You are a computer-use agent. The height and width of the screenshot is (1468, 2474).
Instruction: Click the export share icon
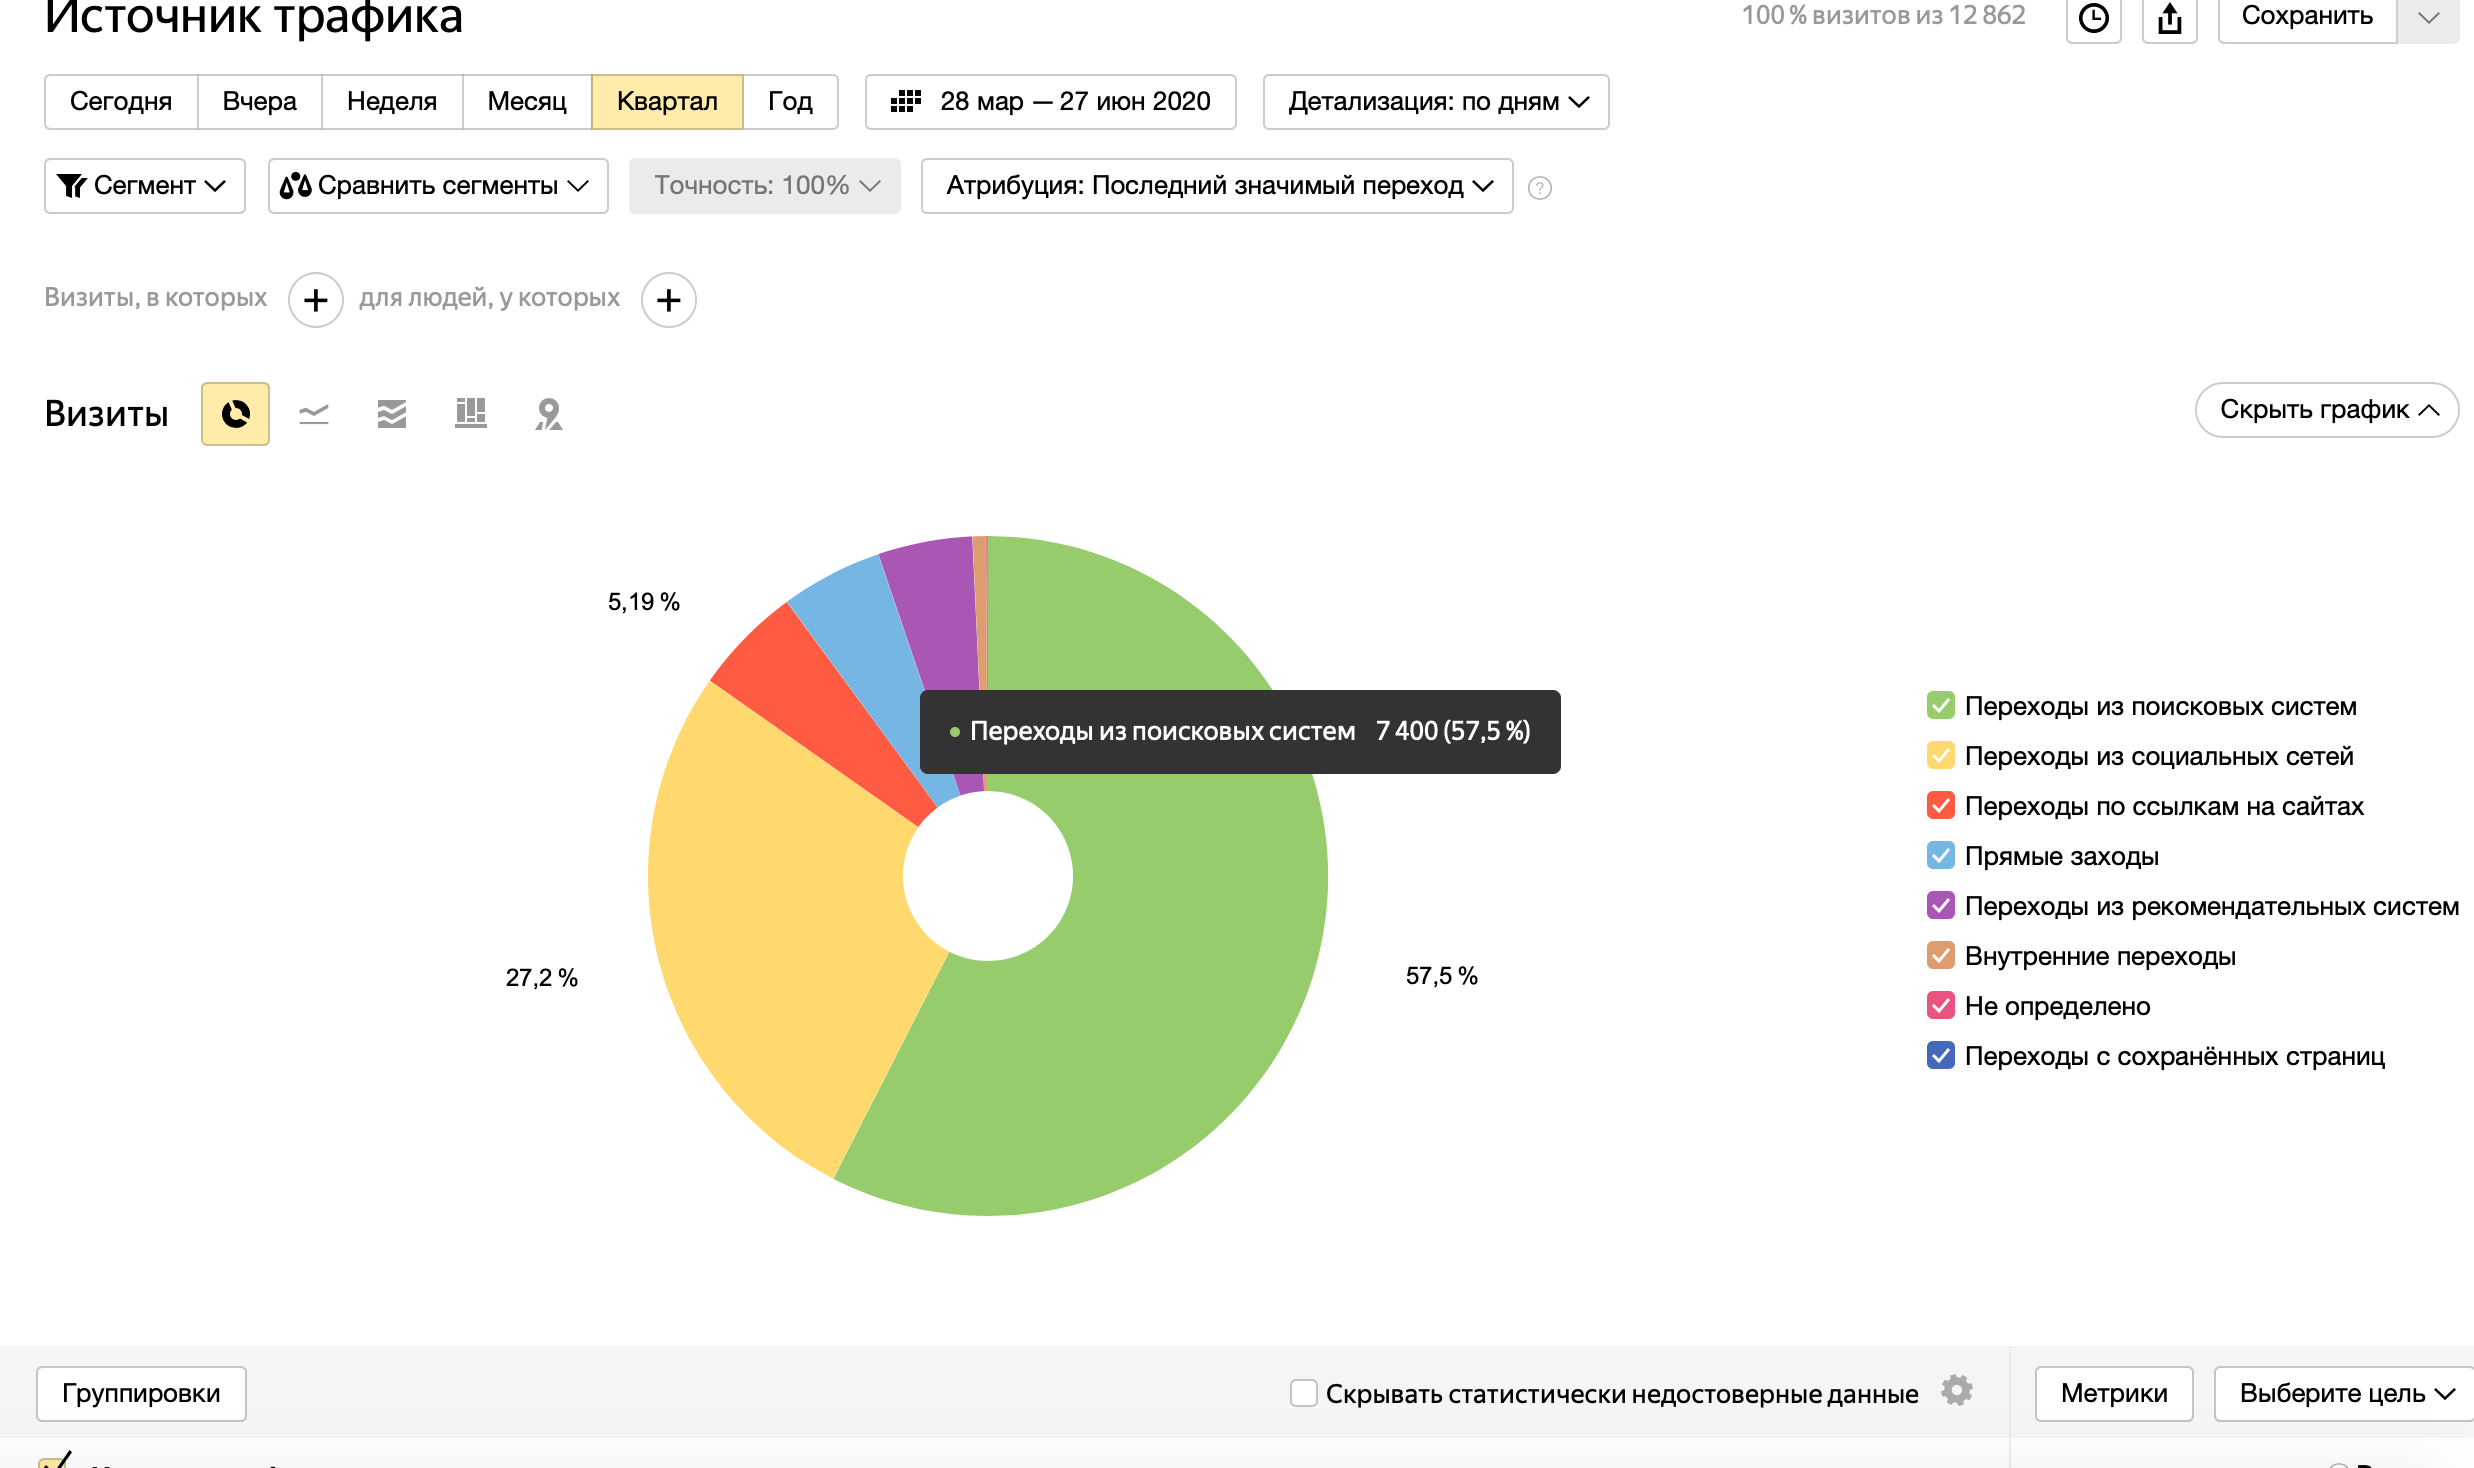click(x=2169, y=18)
